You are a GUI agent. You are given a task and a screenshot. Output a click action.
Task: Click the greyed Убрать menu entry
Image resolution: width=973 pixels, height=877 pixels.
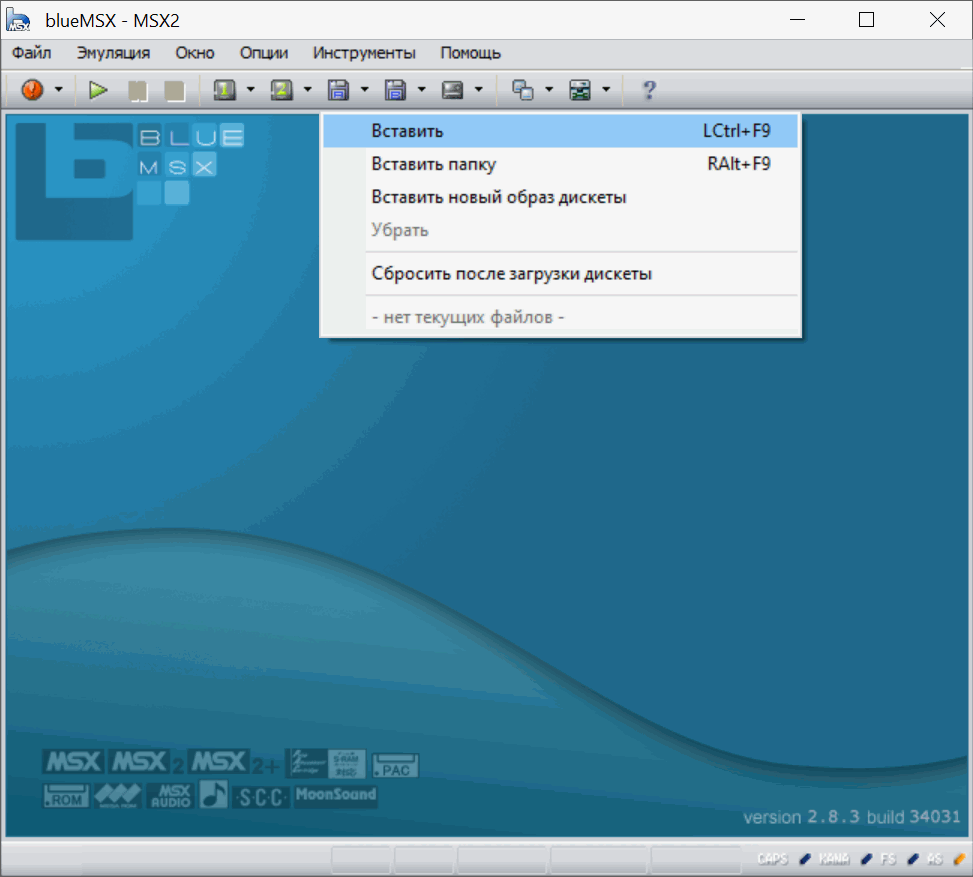[x=560, y=230]
